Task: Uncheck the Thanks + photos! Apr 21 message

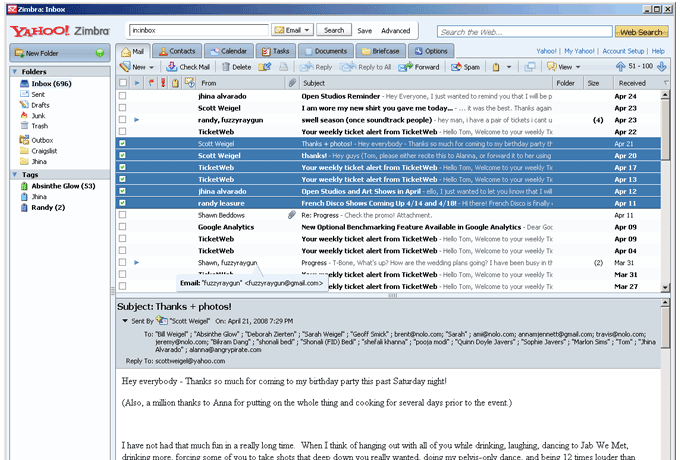Action: [123, 144]
